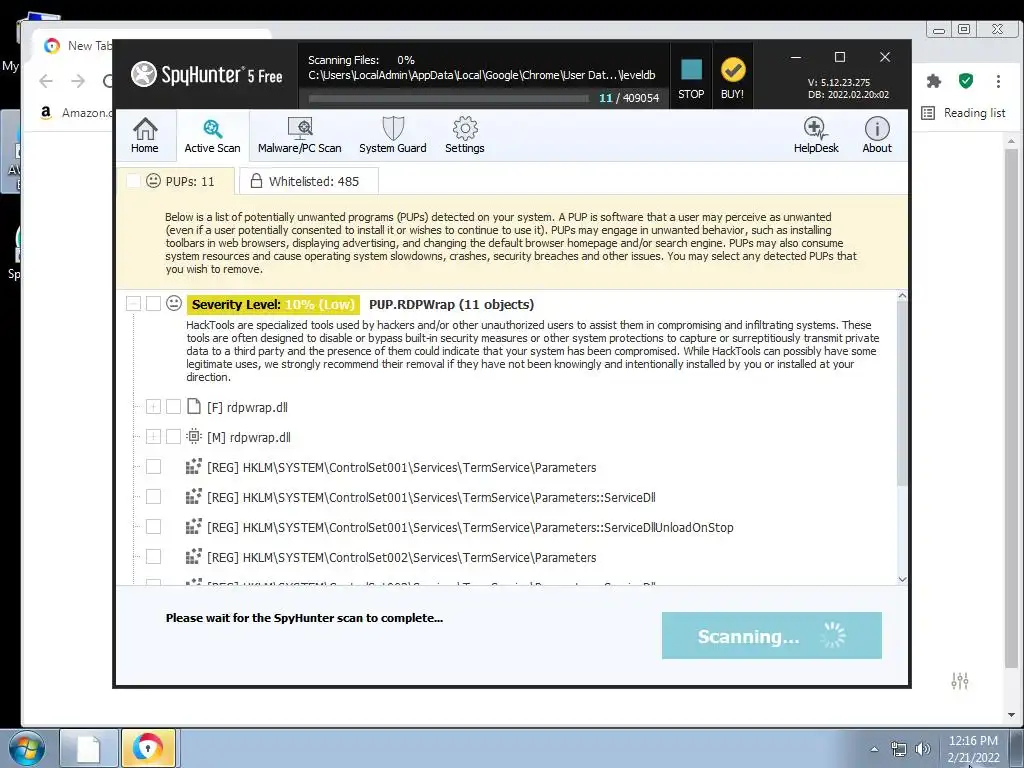Screen dimensions: 1024x768
Task: Open Amazon bookmark in Chrome
Action: pyautogui.click(x=76, y=112)
